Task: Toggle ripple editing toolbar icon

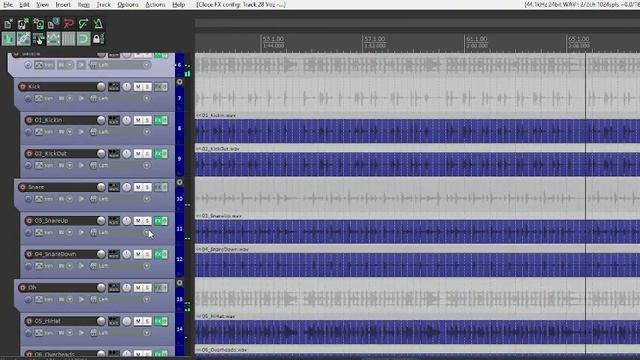Action: (38, 39)
